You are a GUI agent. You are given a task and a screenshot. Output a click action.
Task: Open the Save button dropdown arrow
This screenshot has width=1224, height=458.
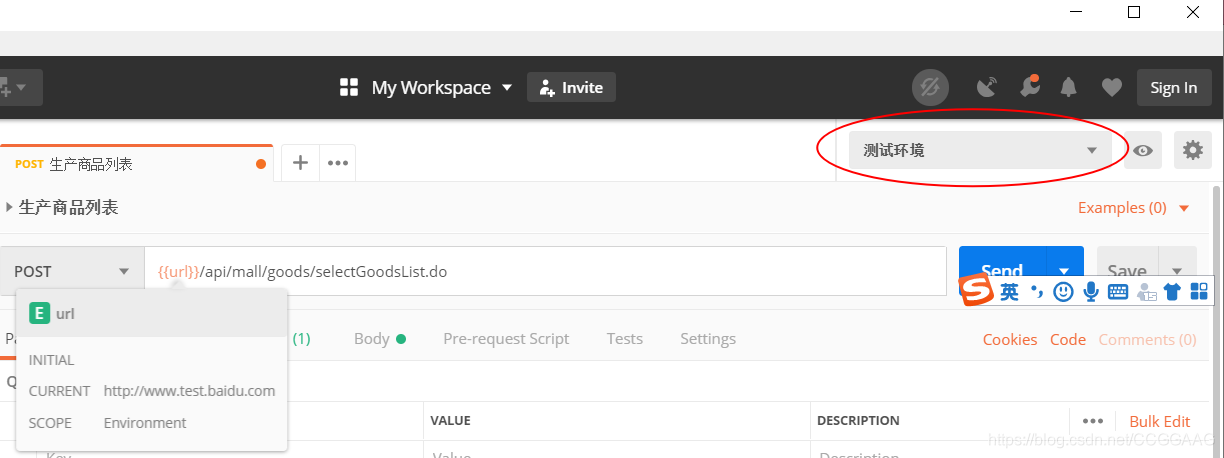pos(1177,271)
